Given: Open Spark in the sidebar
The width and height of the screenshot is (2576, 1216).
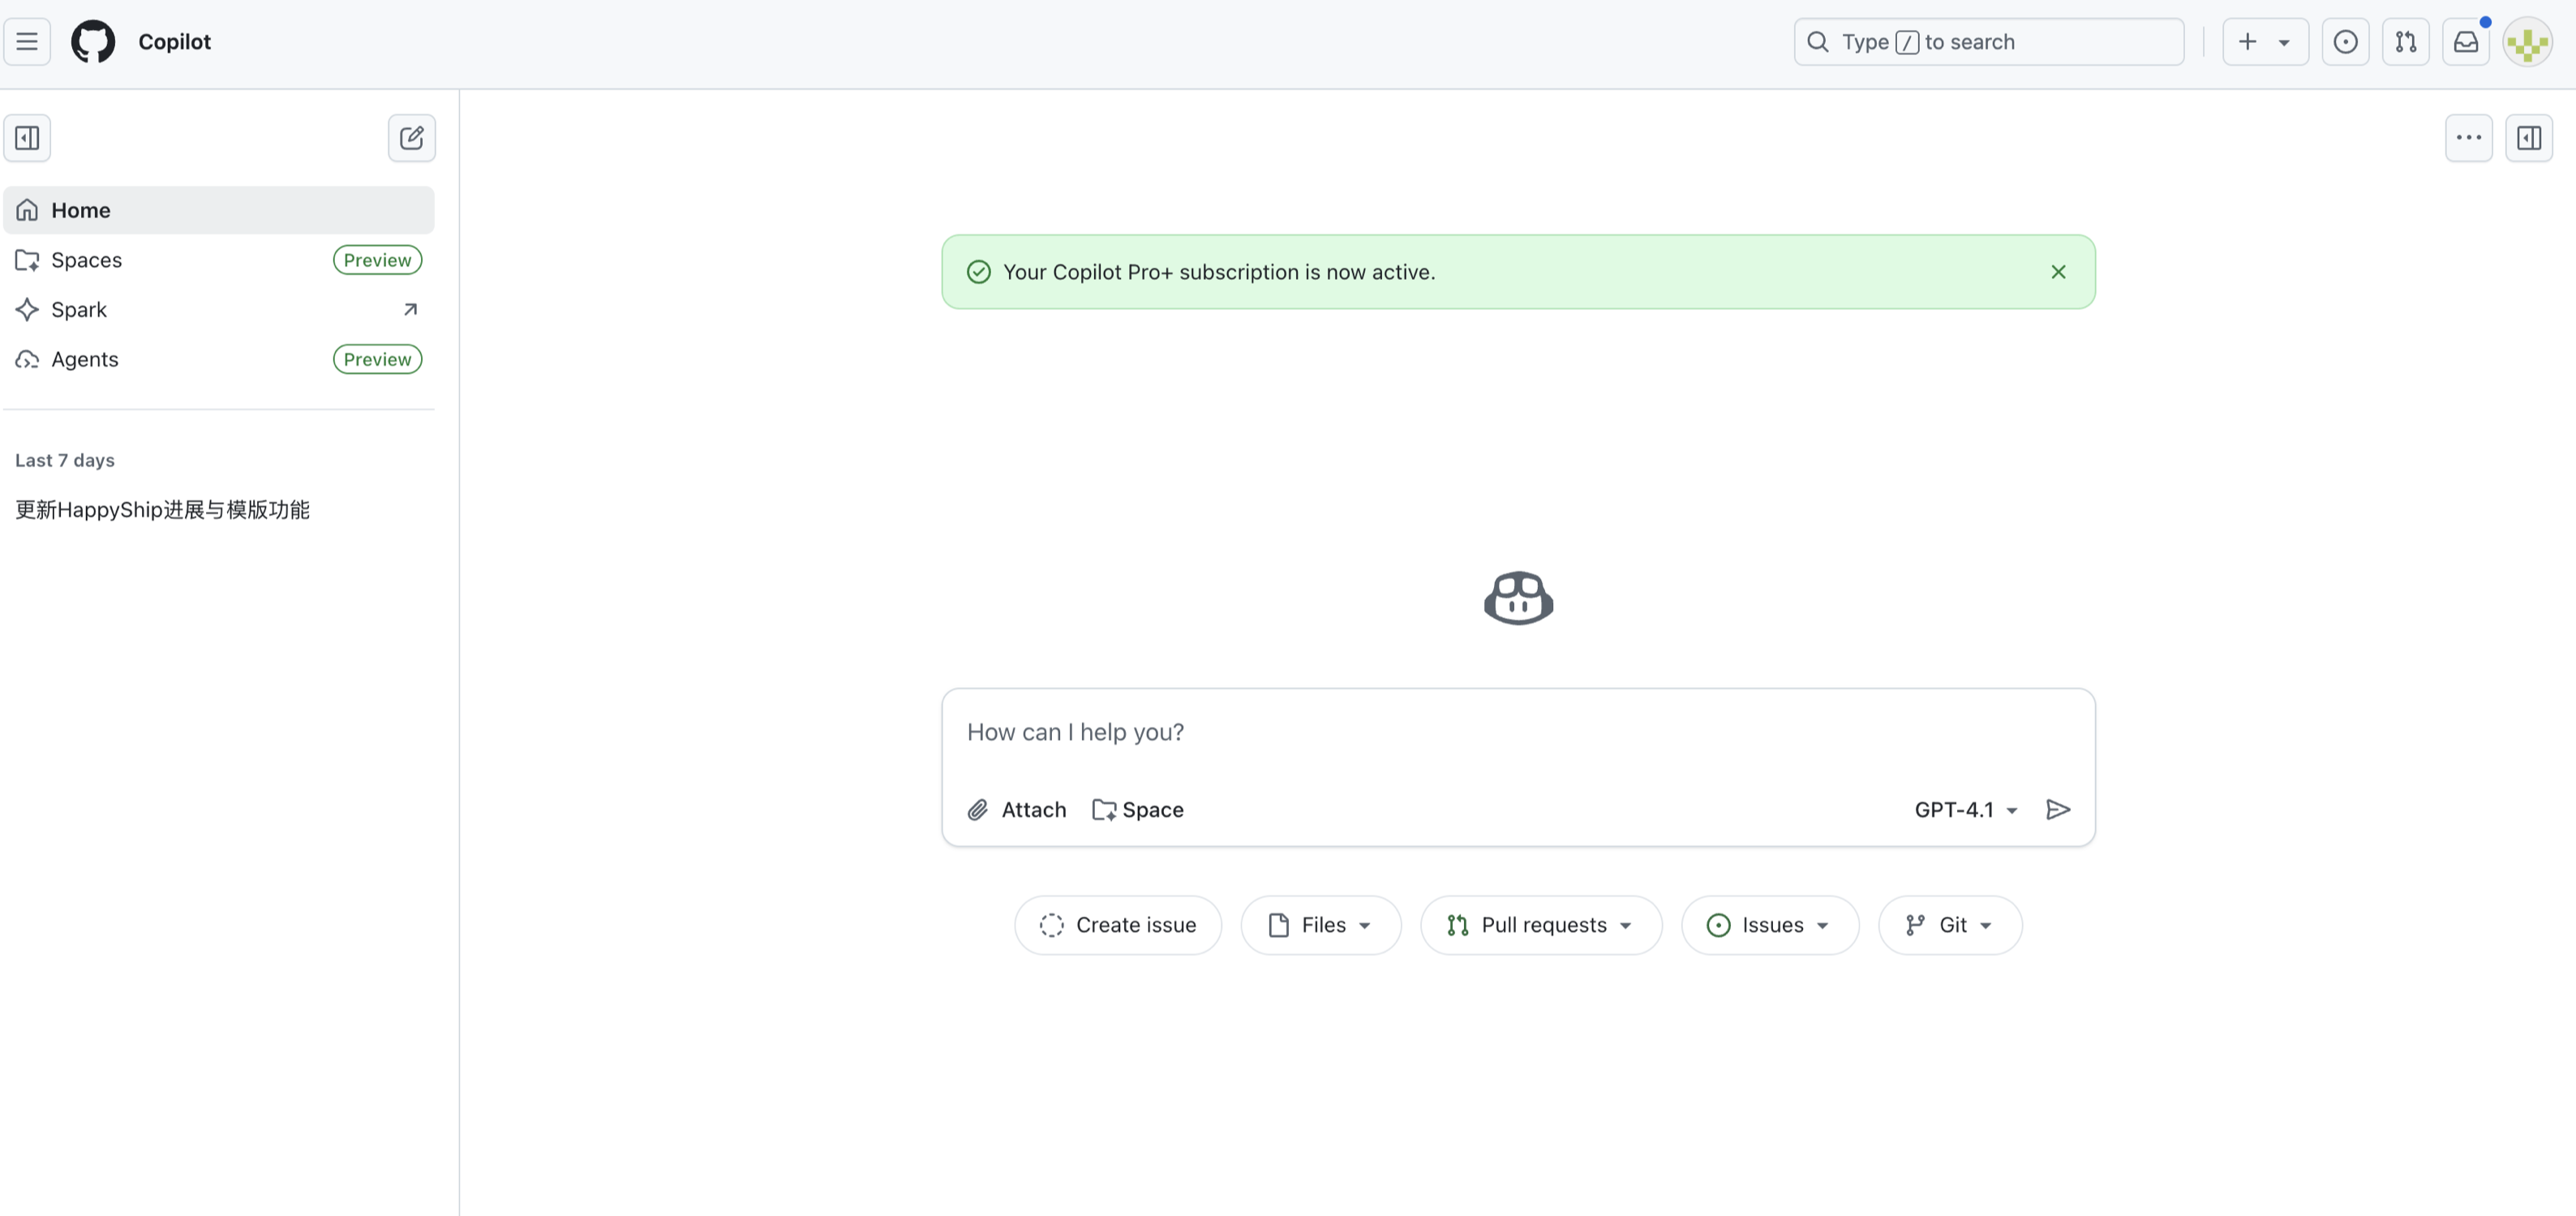Looking at the screenshot, I should coord(219,310).
